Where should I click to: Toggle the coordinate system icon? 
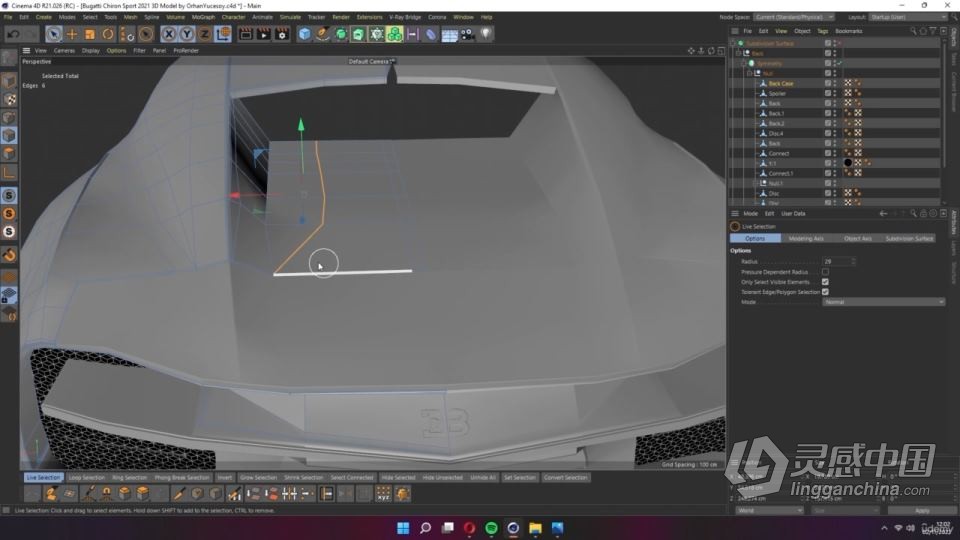[x=223, y=34]
